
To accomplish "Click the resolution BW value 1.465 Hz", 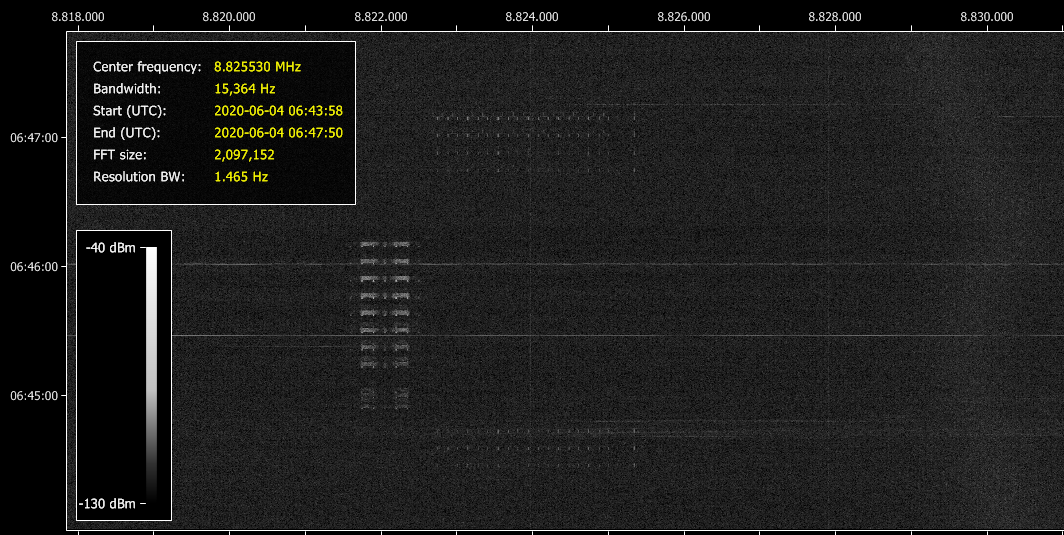I will coord(241,177).
